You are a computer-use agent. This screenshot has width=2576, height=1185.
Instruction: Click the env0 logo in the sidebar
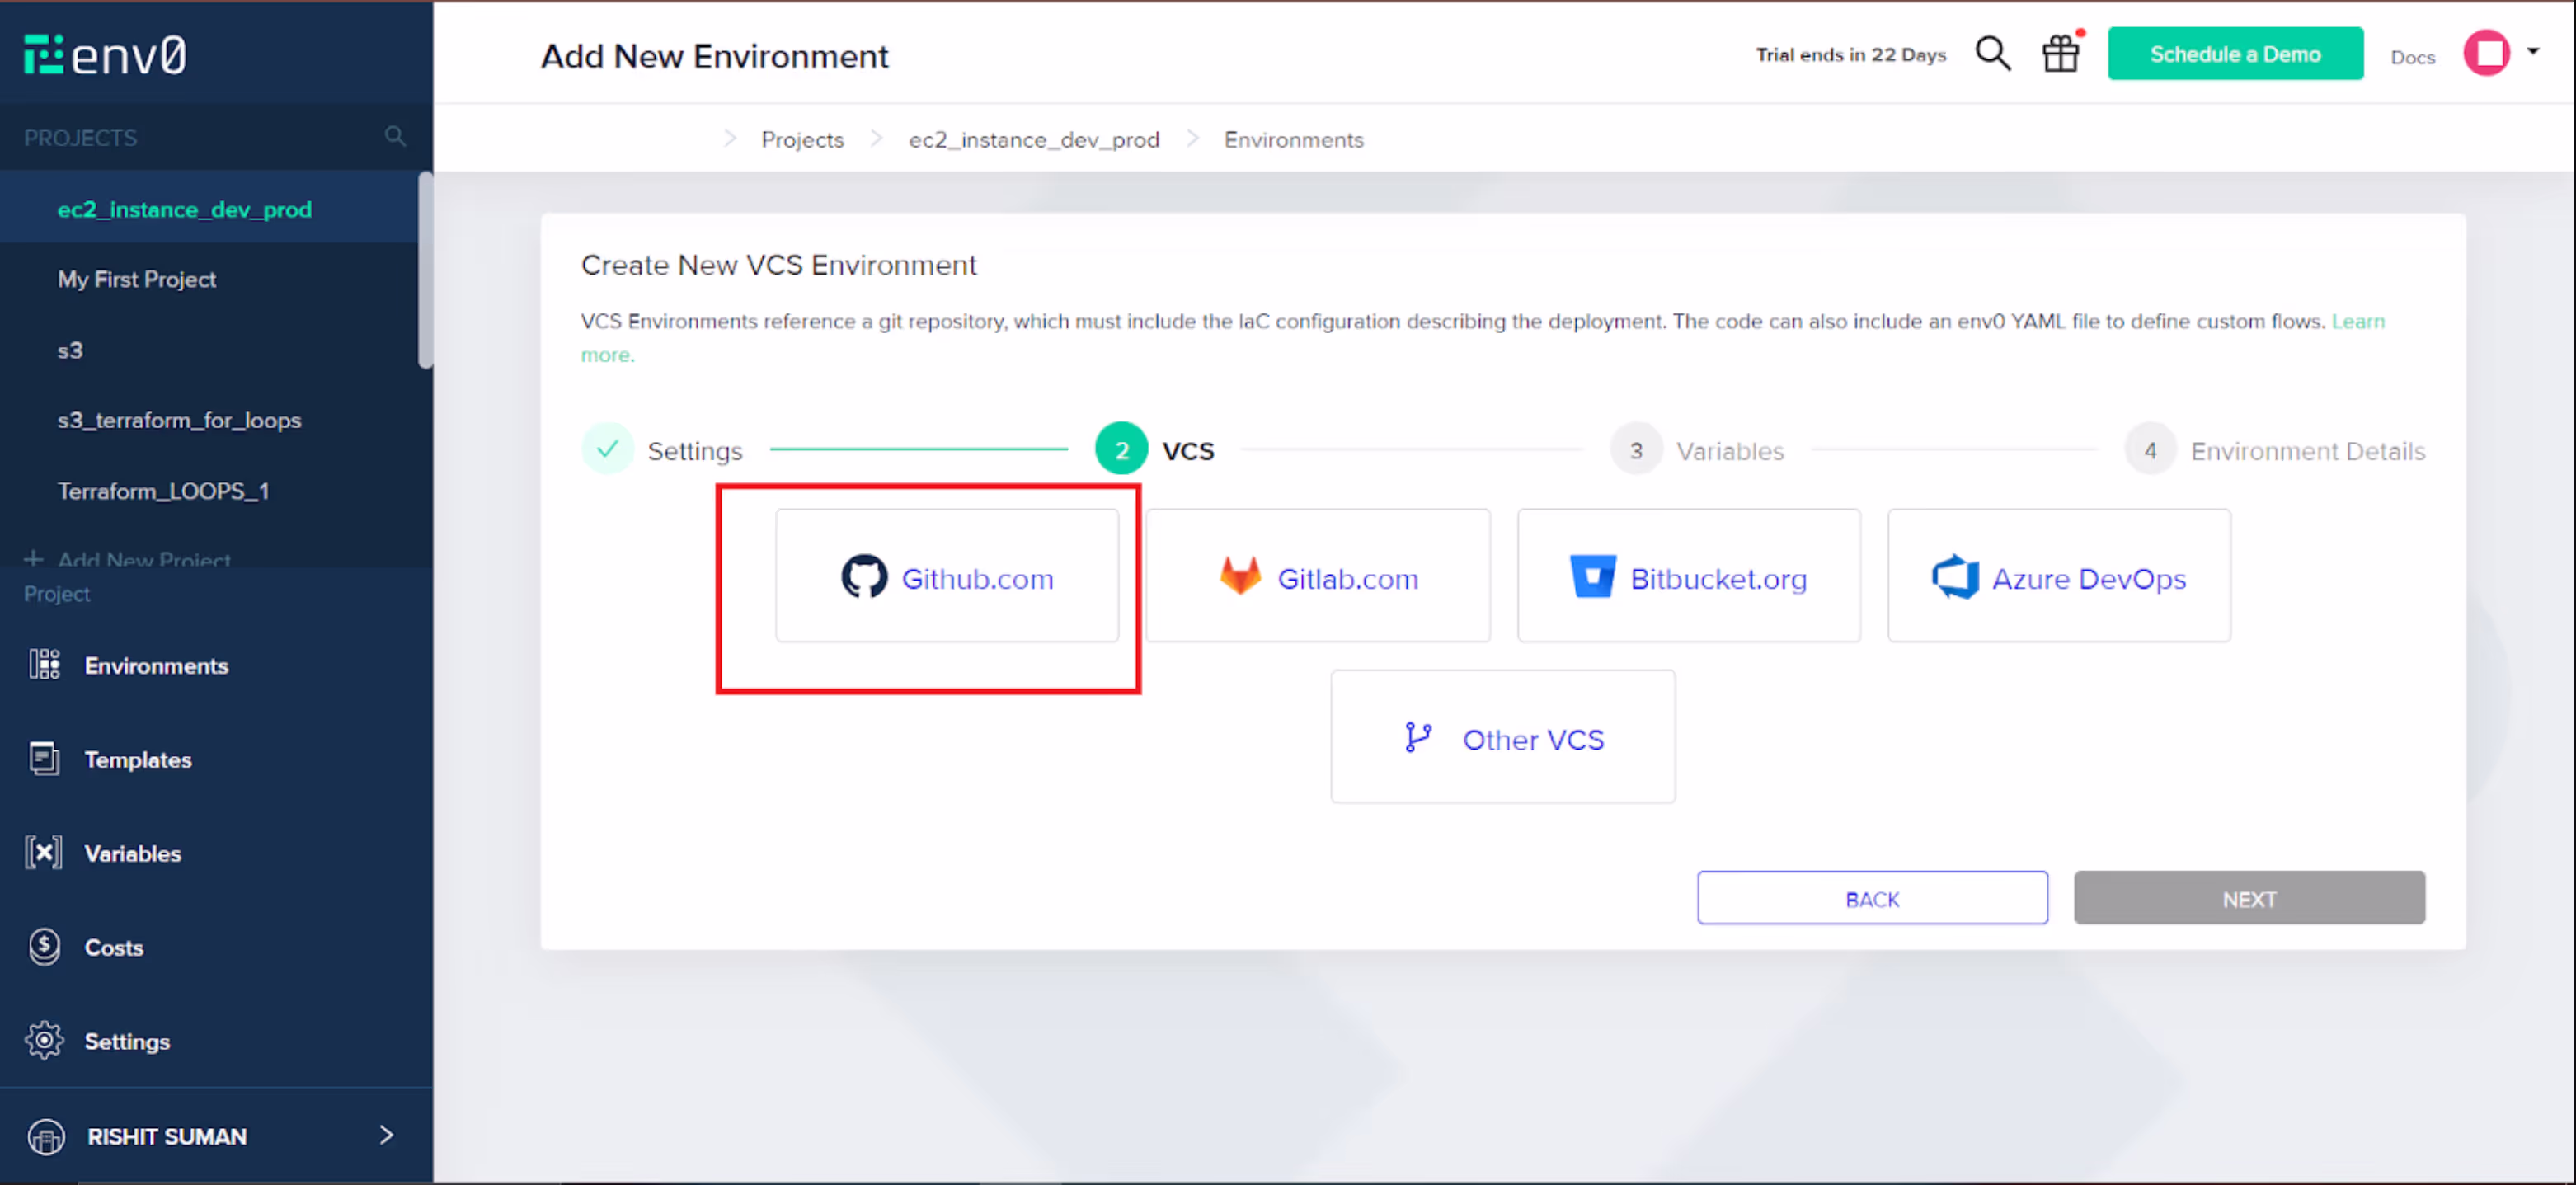pyautogui.click(x=105, y=54)
